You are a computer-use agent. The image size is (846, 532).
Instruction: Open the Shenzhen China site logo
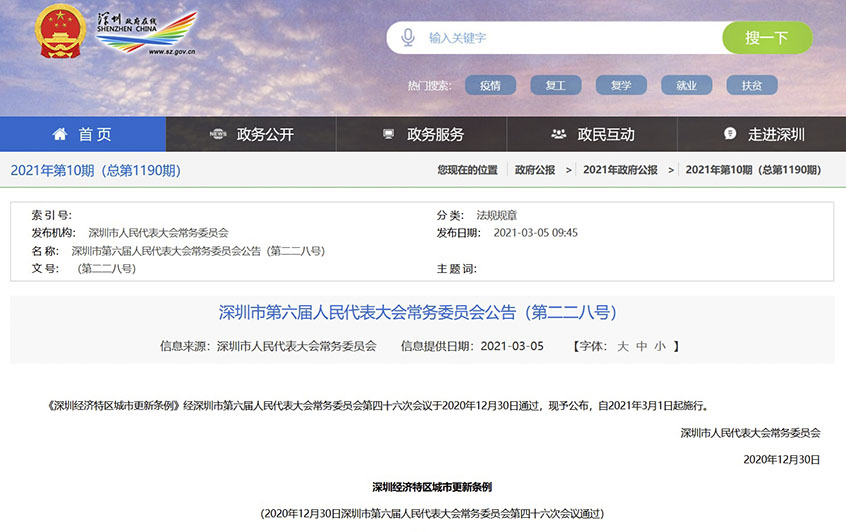[x=147, y=34]
